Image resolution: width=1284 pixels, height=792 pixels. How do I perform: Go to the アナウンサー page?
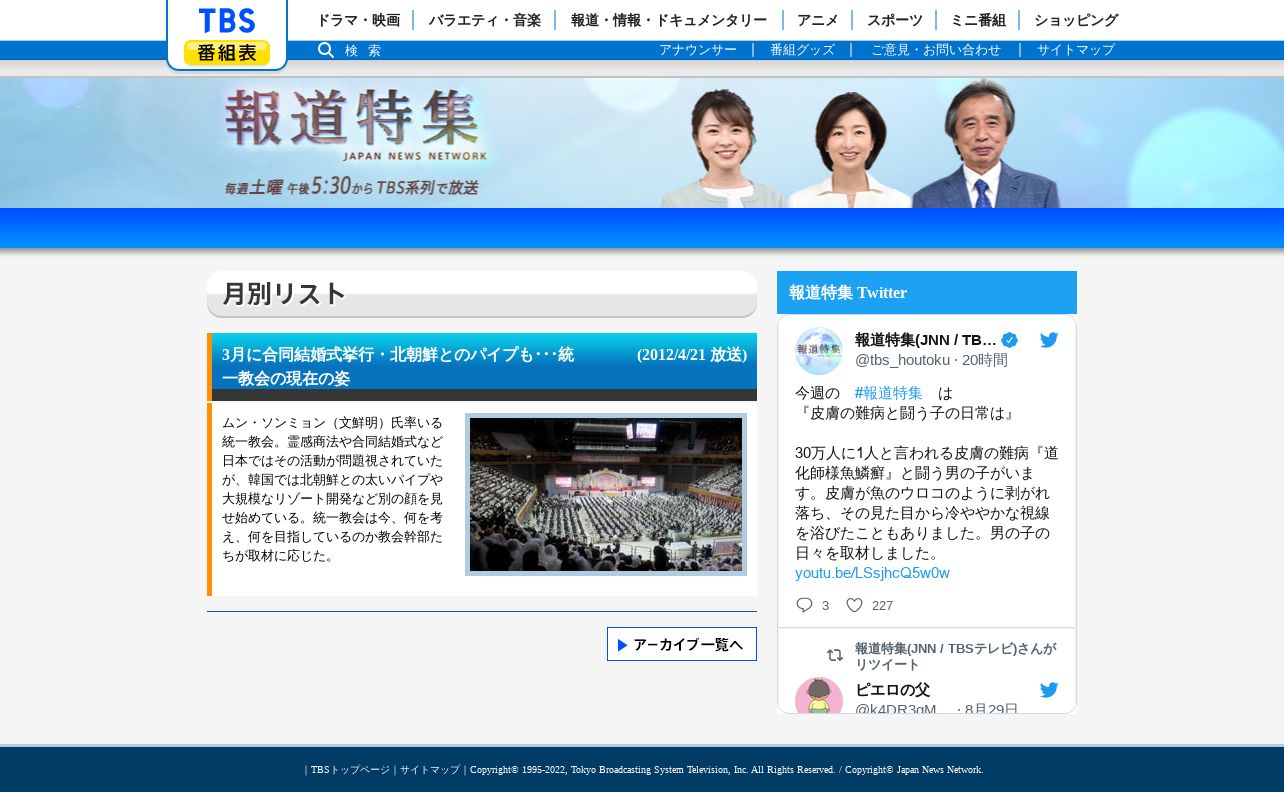pyautogui.click(x=698, y=50)
